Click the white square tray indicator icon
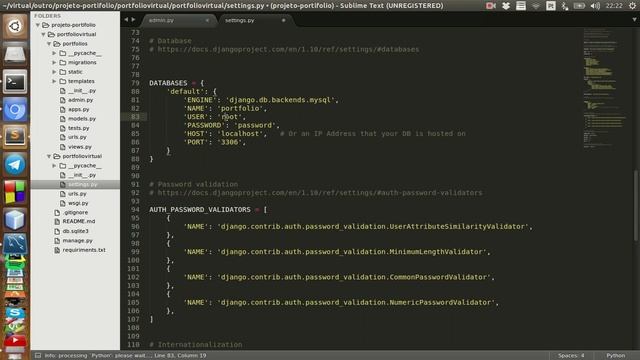 pyautogui.click(x=551, y=6)
